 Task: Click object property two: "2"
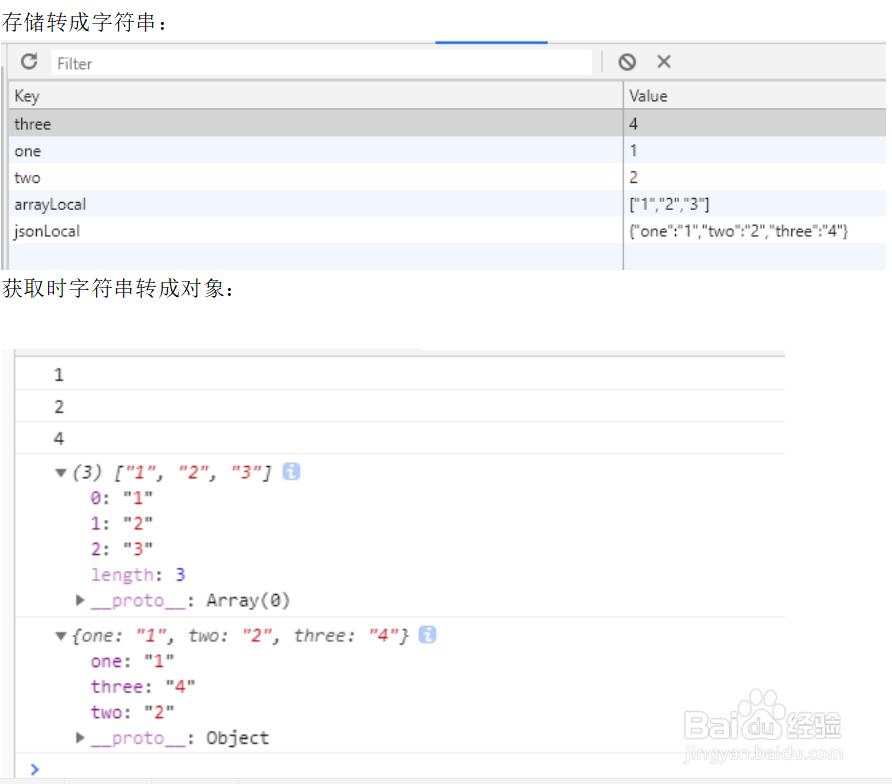pyautogui.click(x=132, y=712)
